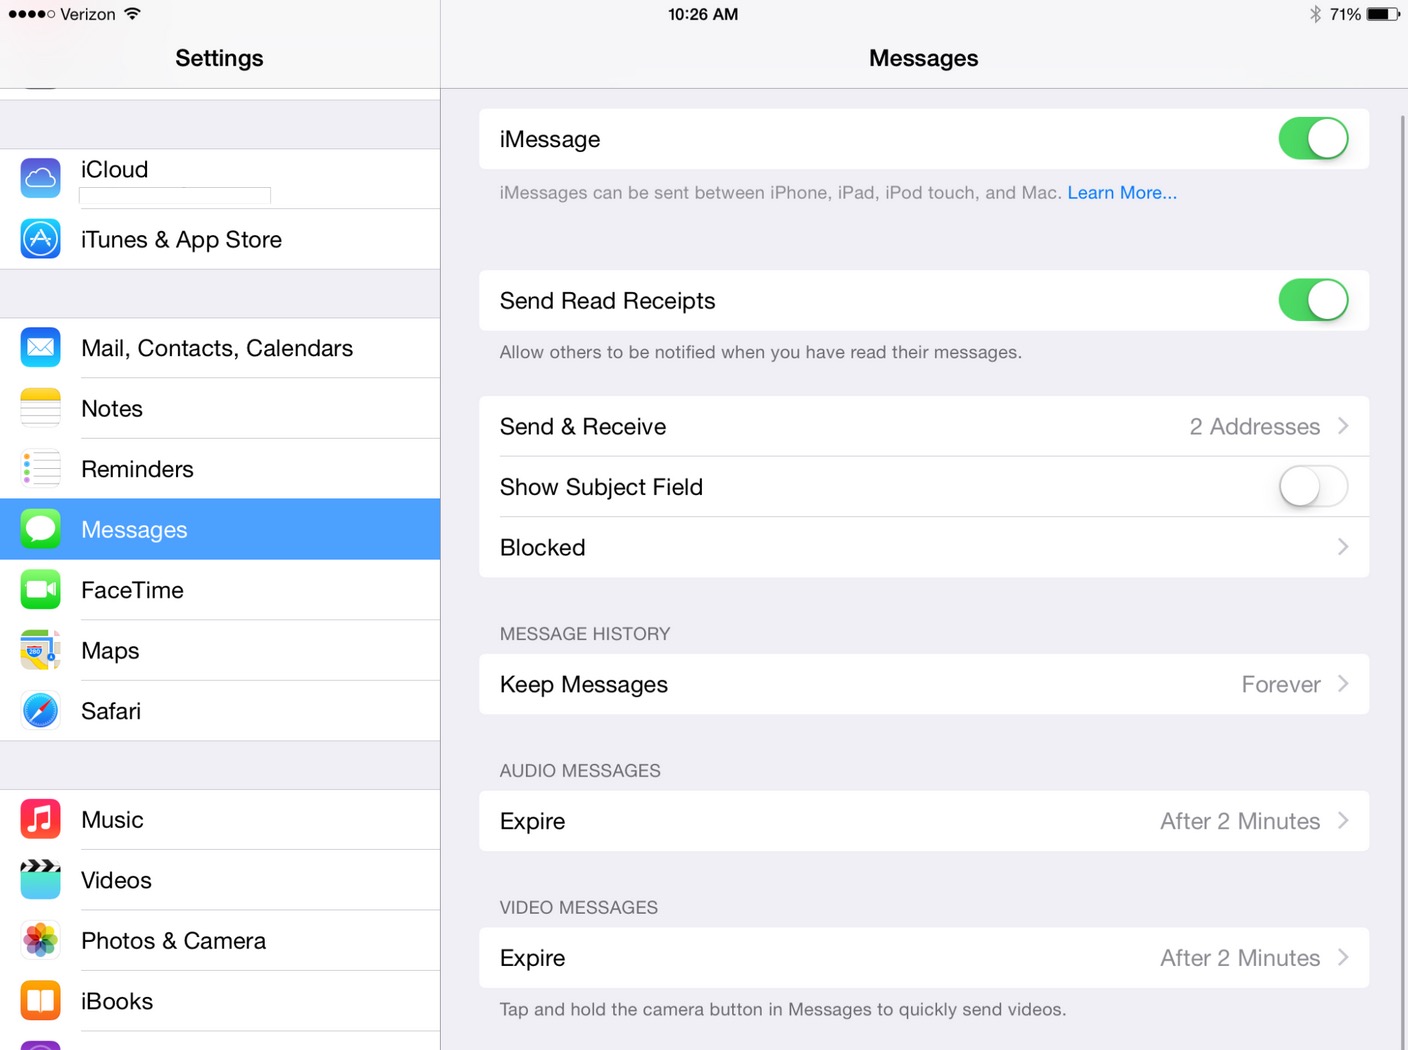
Task: Open the Notes app icon
Action: (40, 408)
